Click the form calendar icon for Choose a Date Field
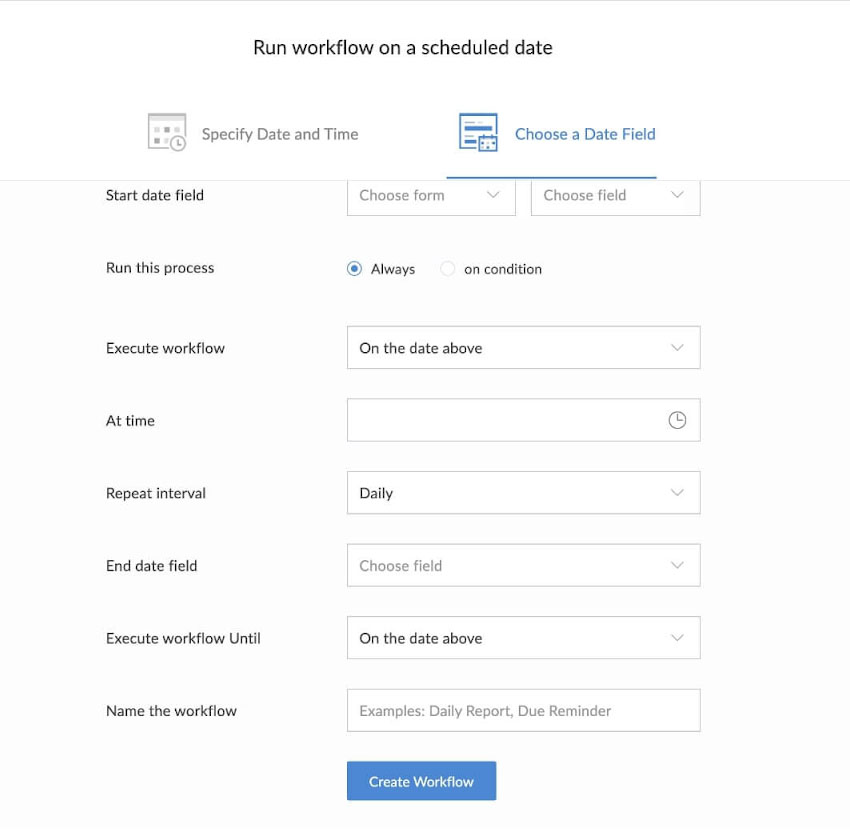The width and height of the screenshot is (850, 832). 478,132
